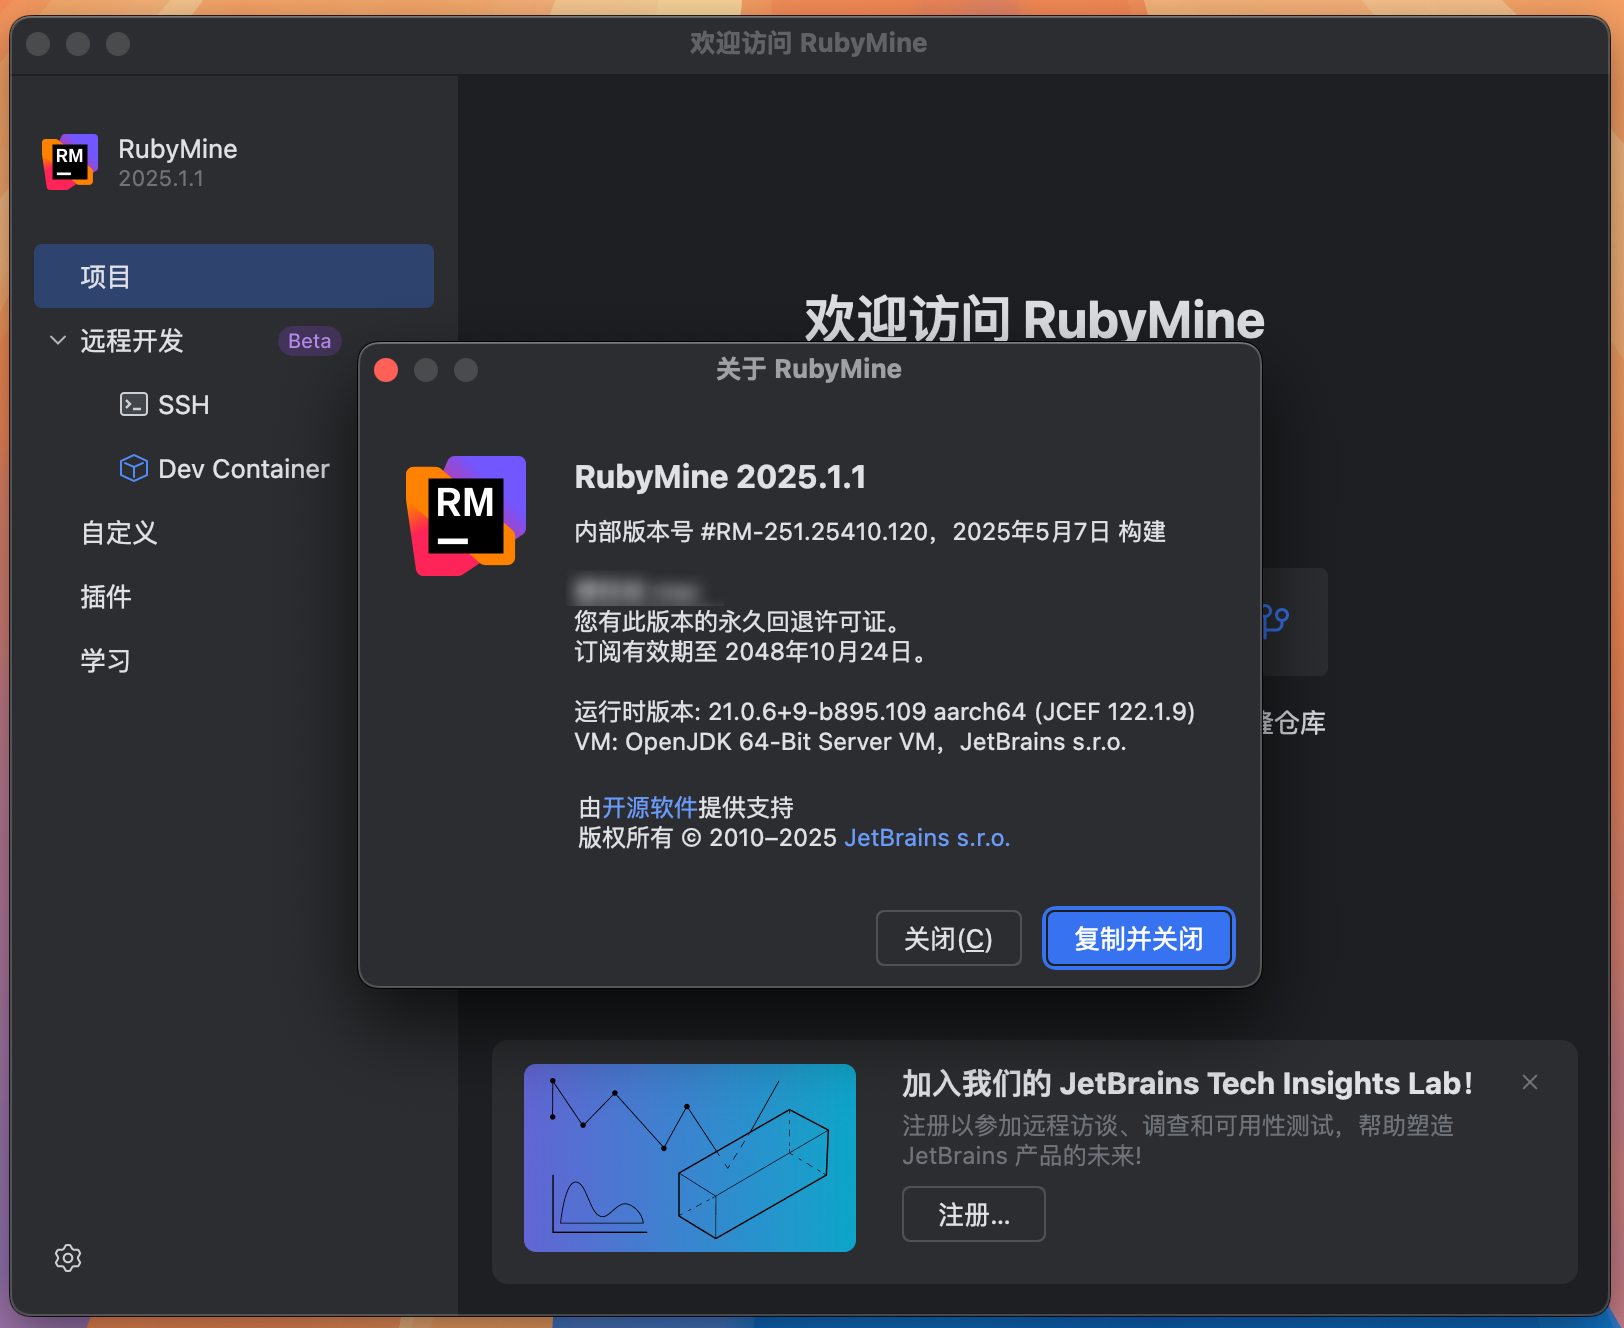Dismiss the Tech Insights Lab banner

[1530, 1082]
